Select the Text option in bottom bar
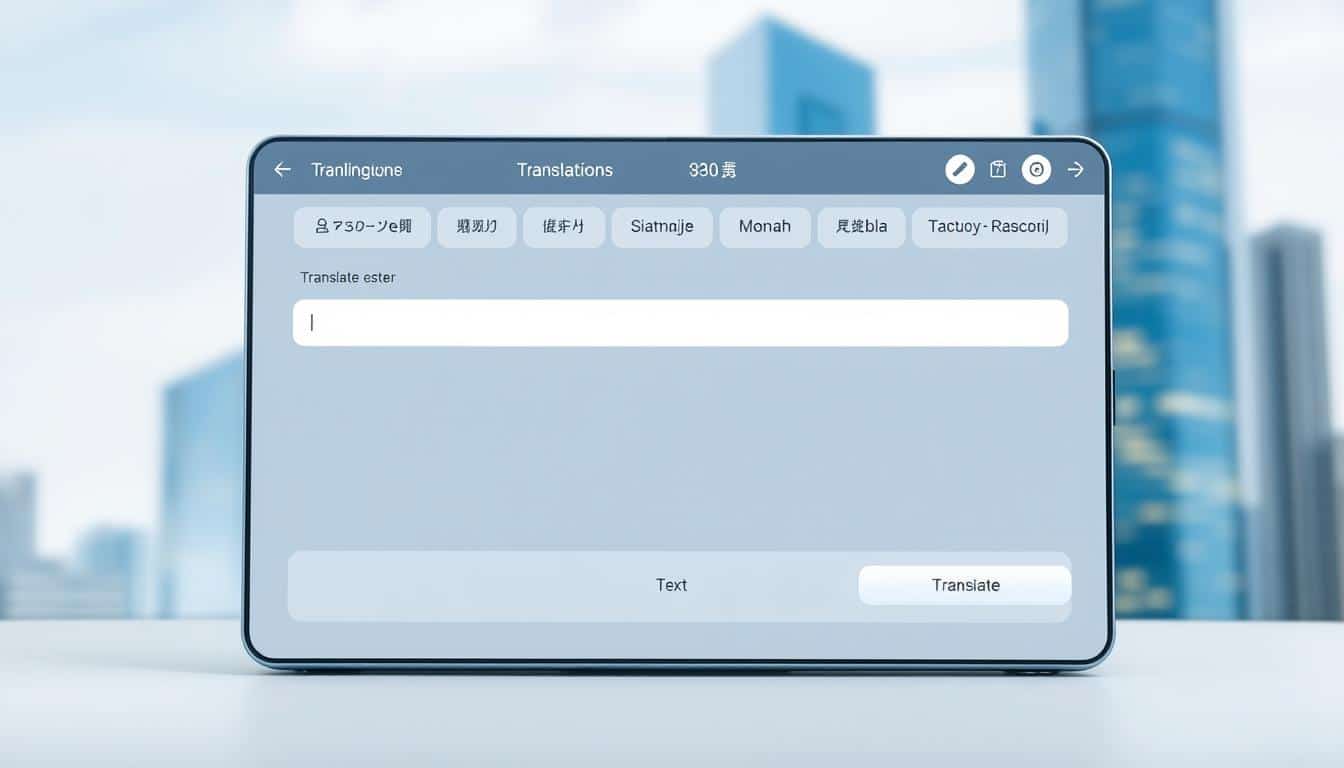This screenshot has height=768, width=1344. [x=671, y=585]
